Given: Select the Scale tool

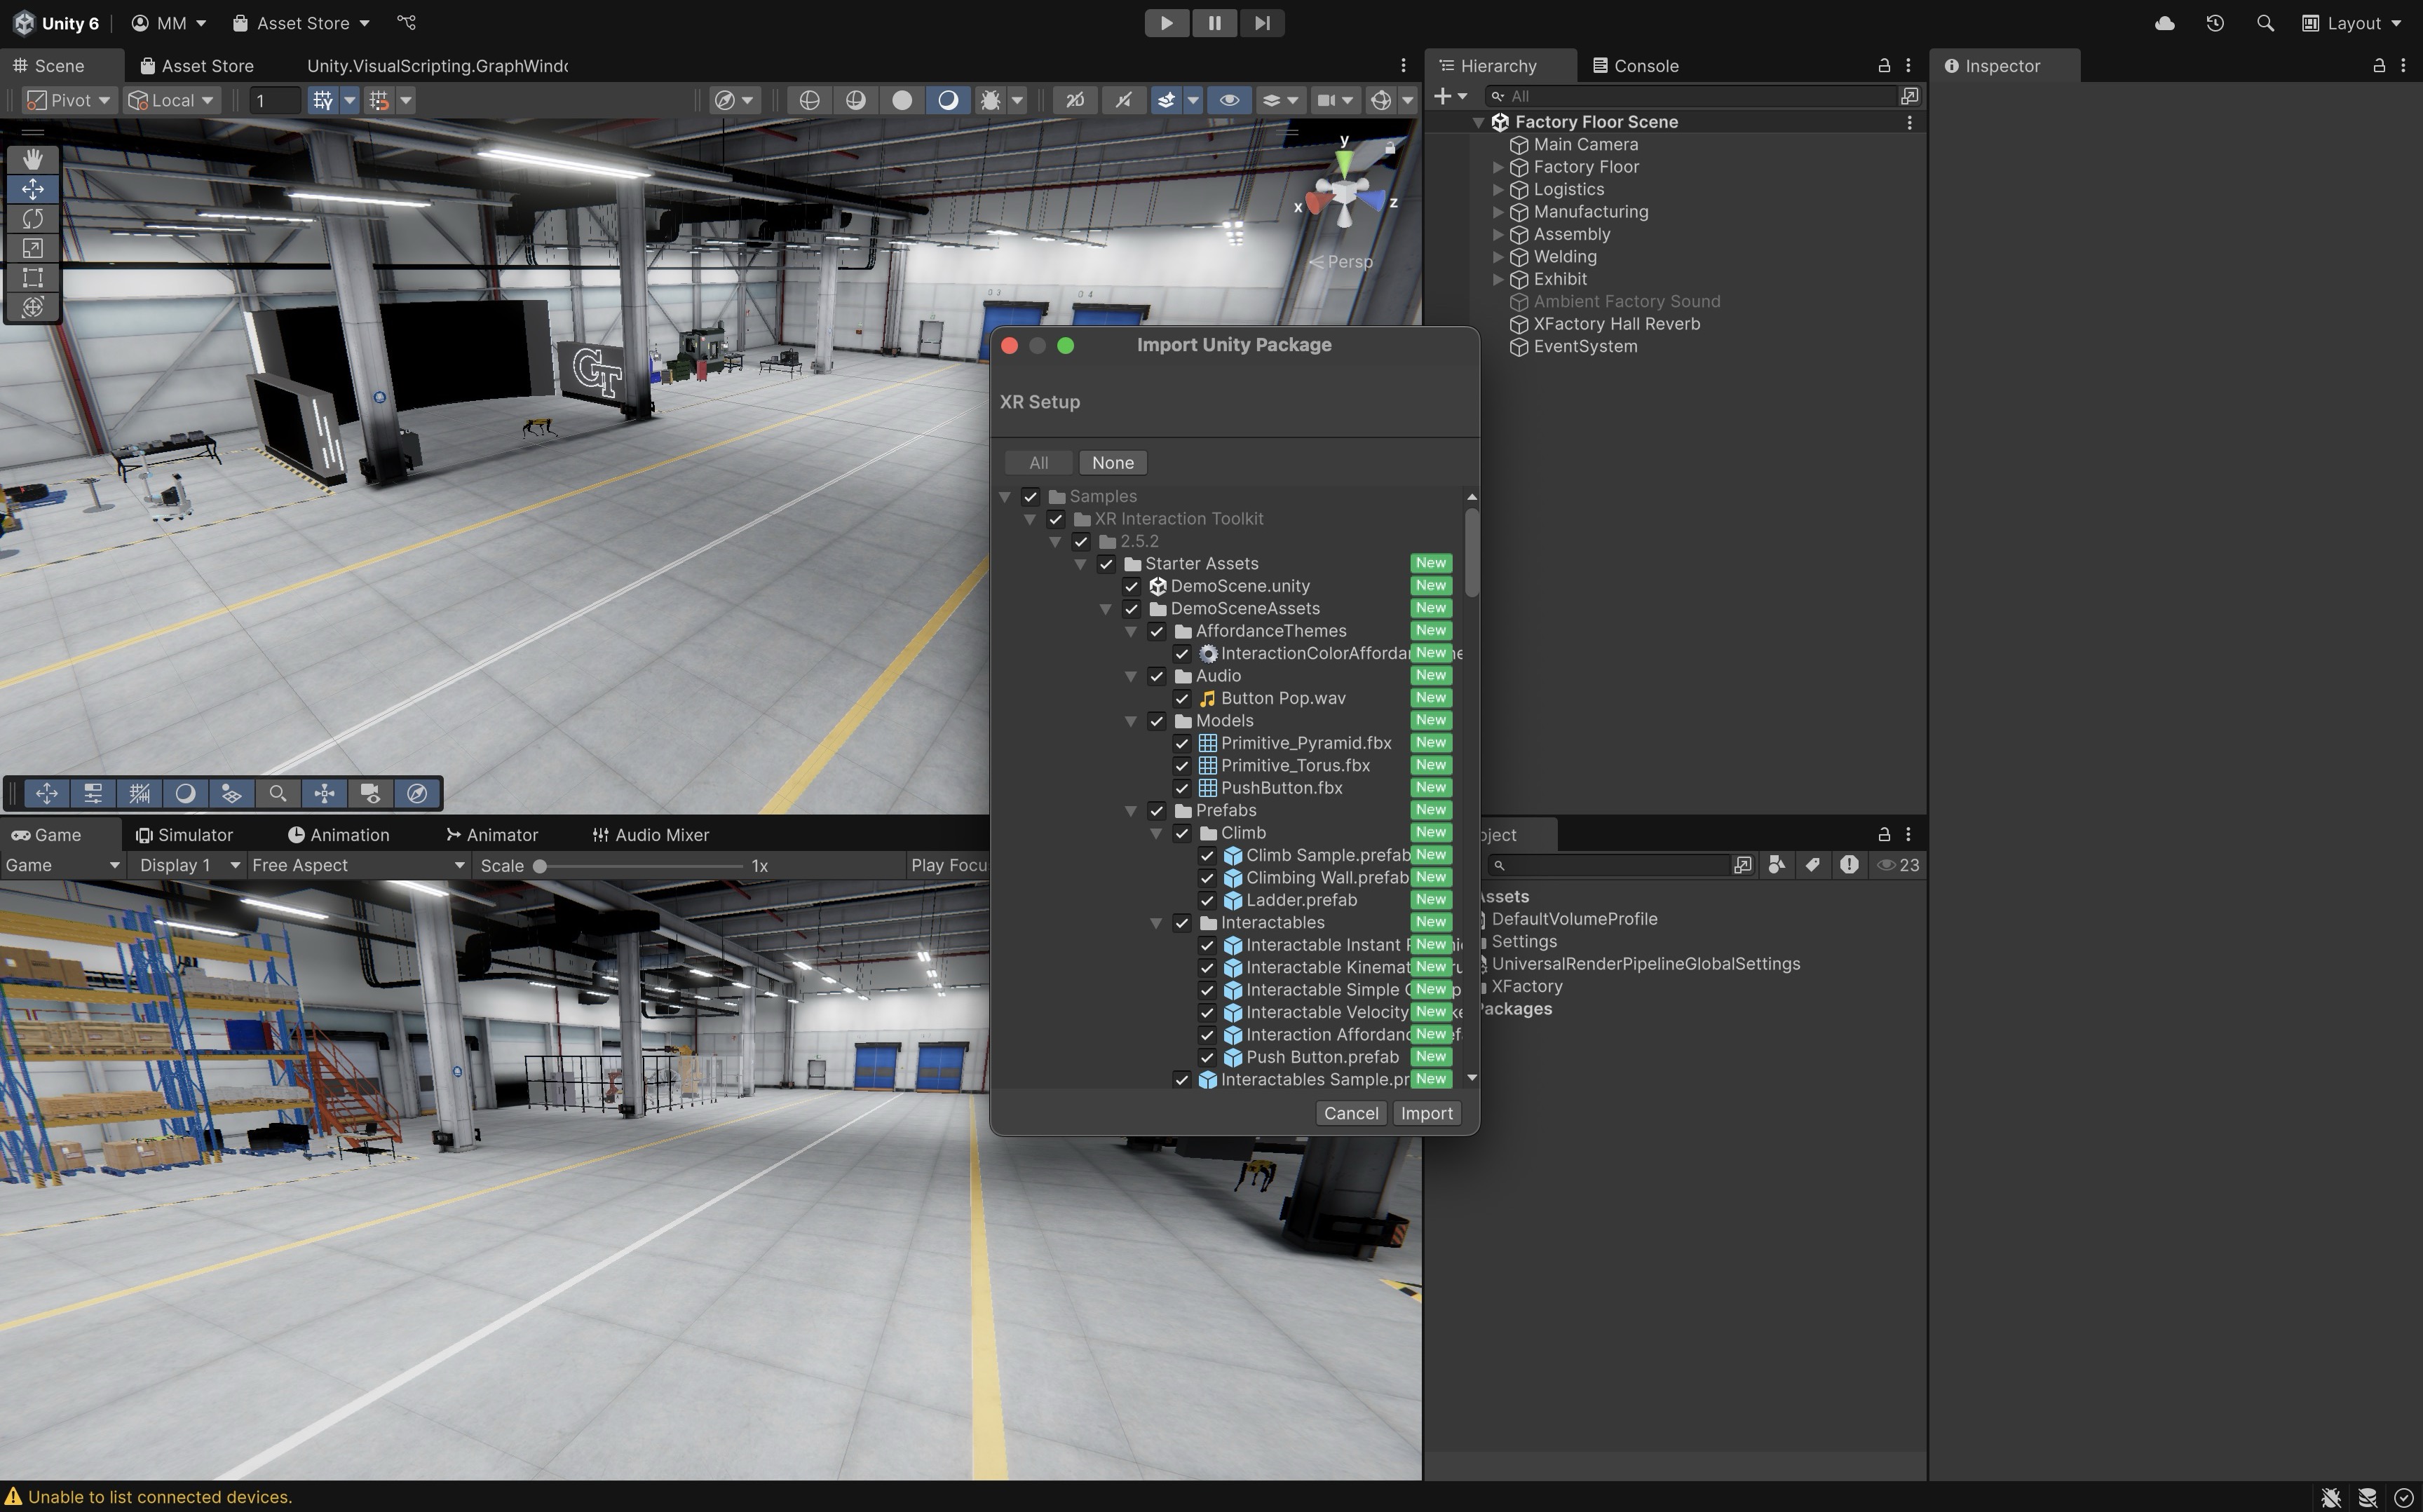Looking at the screenshot, I should click(32, 248).
